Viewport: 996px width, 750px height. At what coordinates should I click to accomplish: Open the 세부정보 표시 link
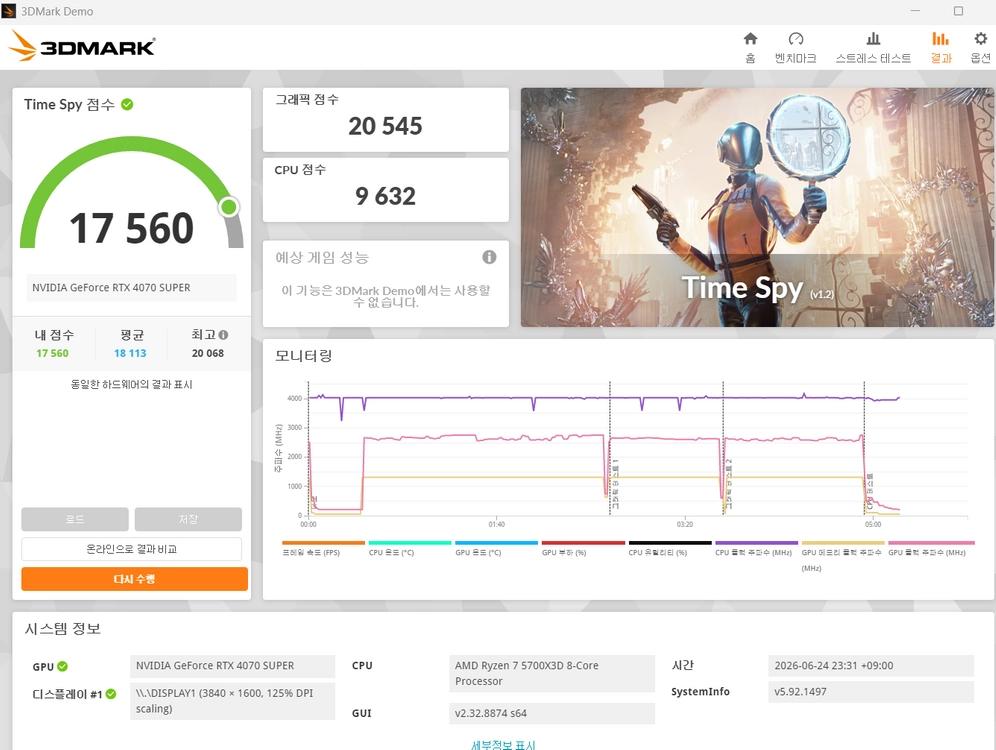pyautogui.click(x=503, y=745)
